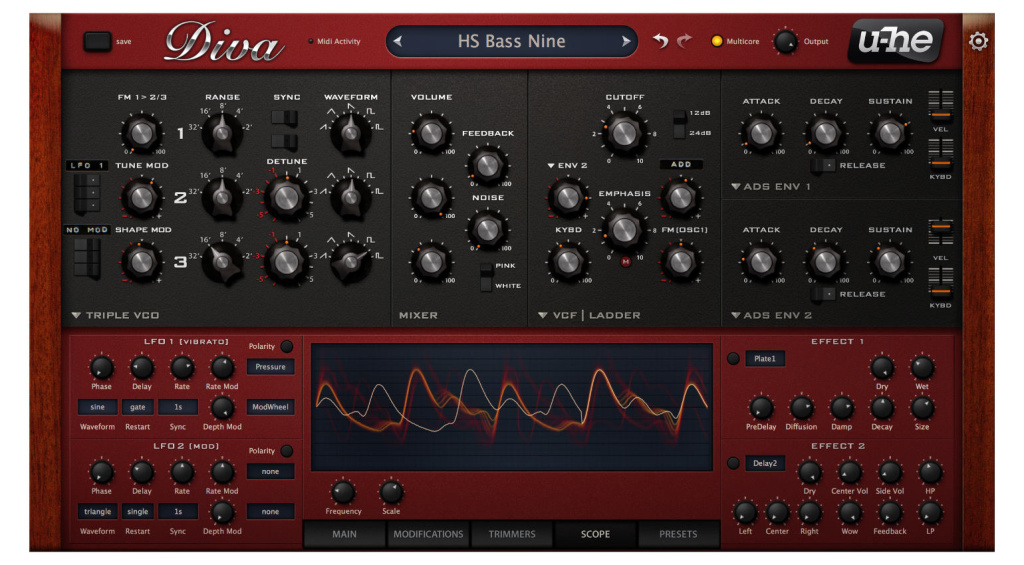Toggle the Multicore LED
This screenshot has width=1024, height=565.
(716, 41)
